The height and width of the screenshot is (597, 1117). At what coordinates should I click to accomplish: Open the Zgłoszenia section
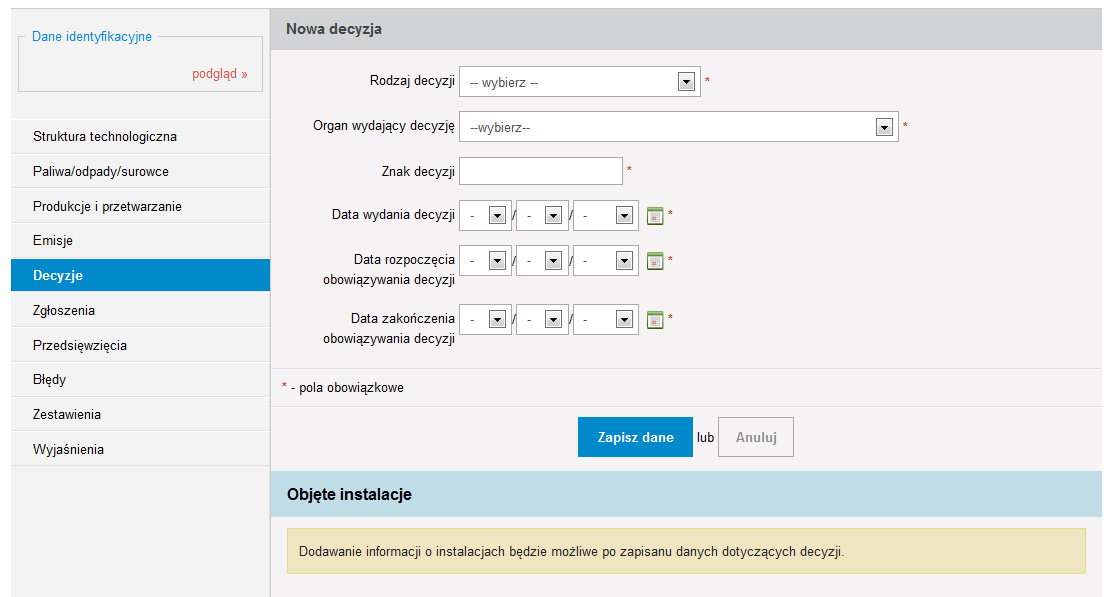(140, 311)
